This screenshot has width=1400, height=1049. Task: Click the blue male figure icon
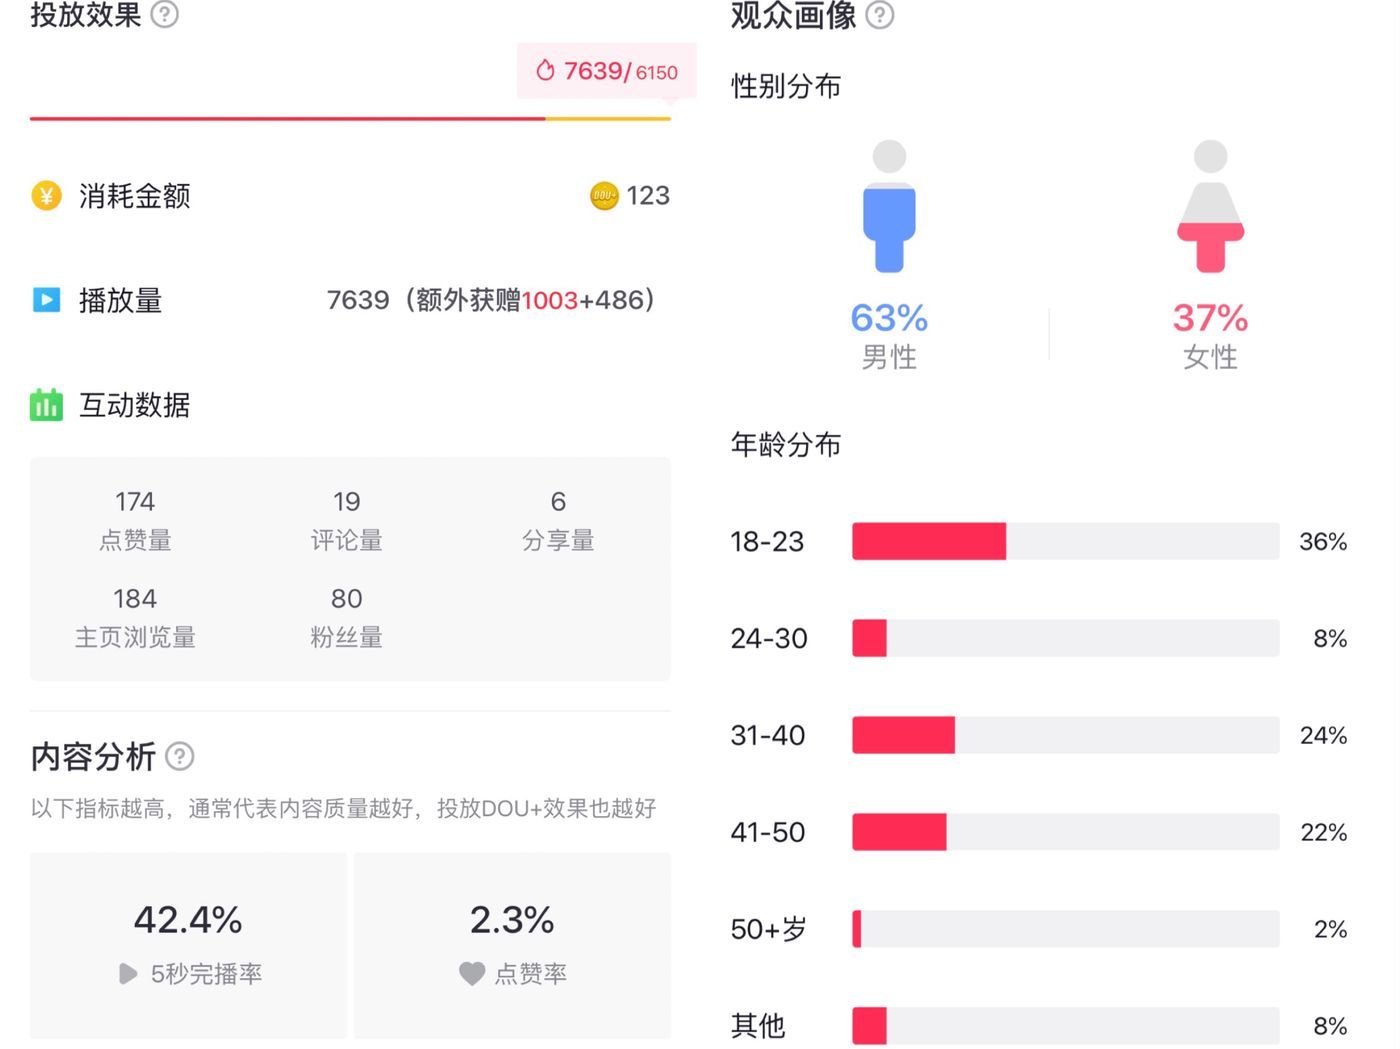click(889, 206)
